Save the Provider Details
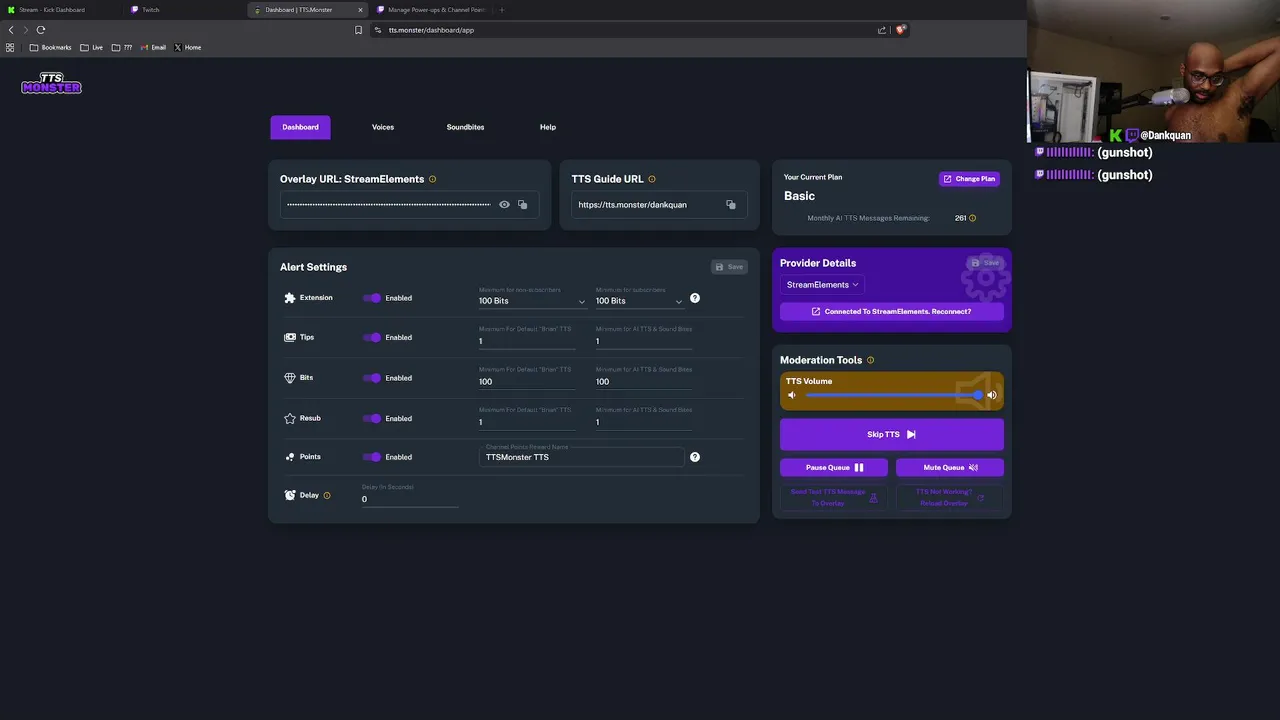The width and height of the screenshot is (1280, 720). [985, 263]
